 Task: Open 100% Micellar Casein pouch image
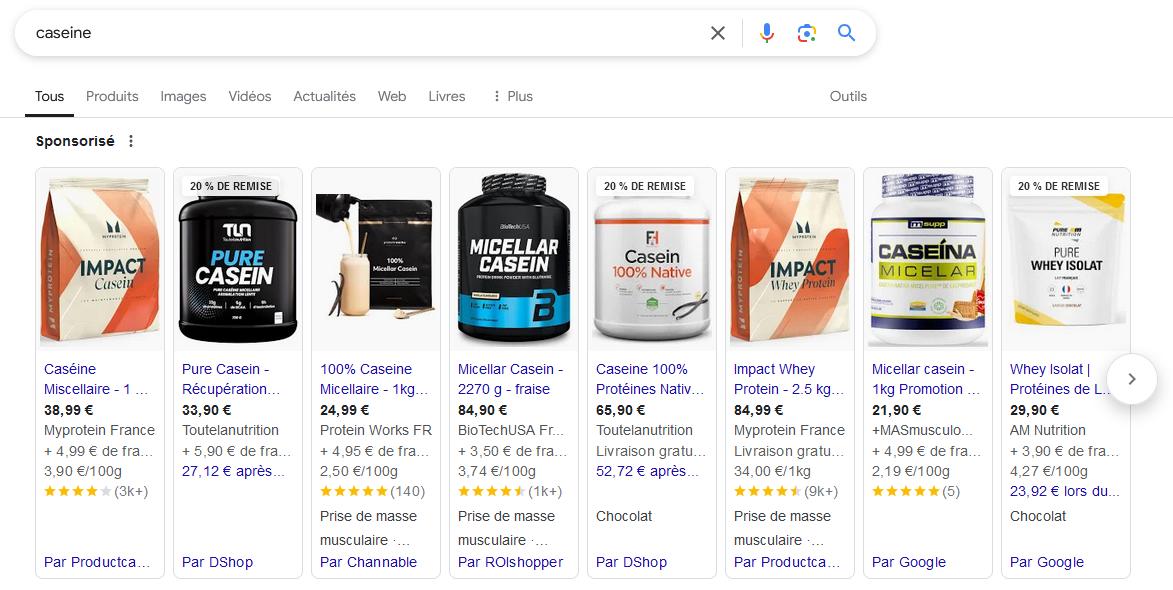376,259
